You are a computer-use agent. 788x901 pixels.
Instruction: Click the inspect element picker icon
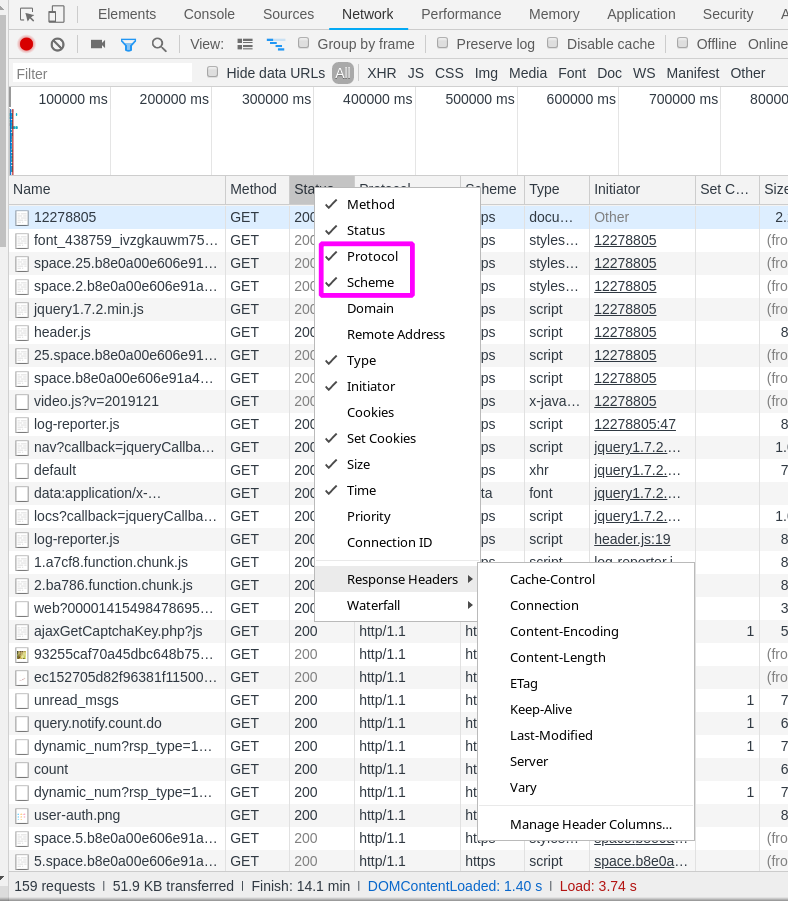coord(27,14)
